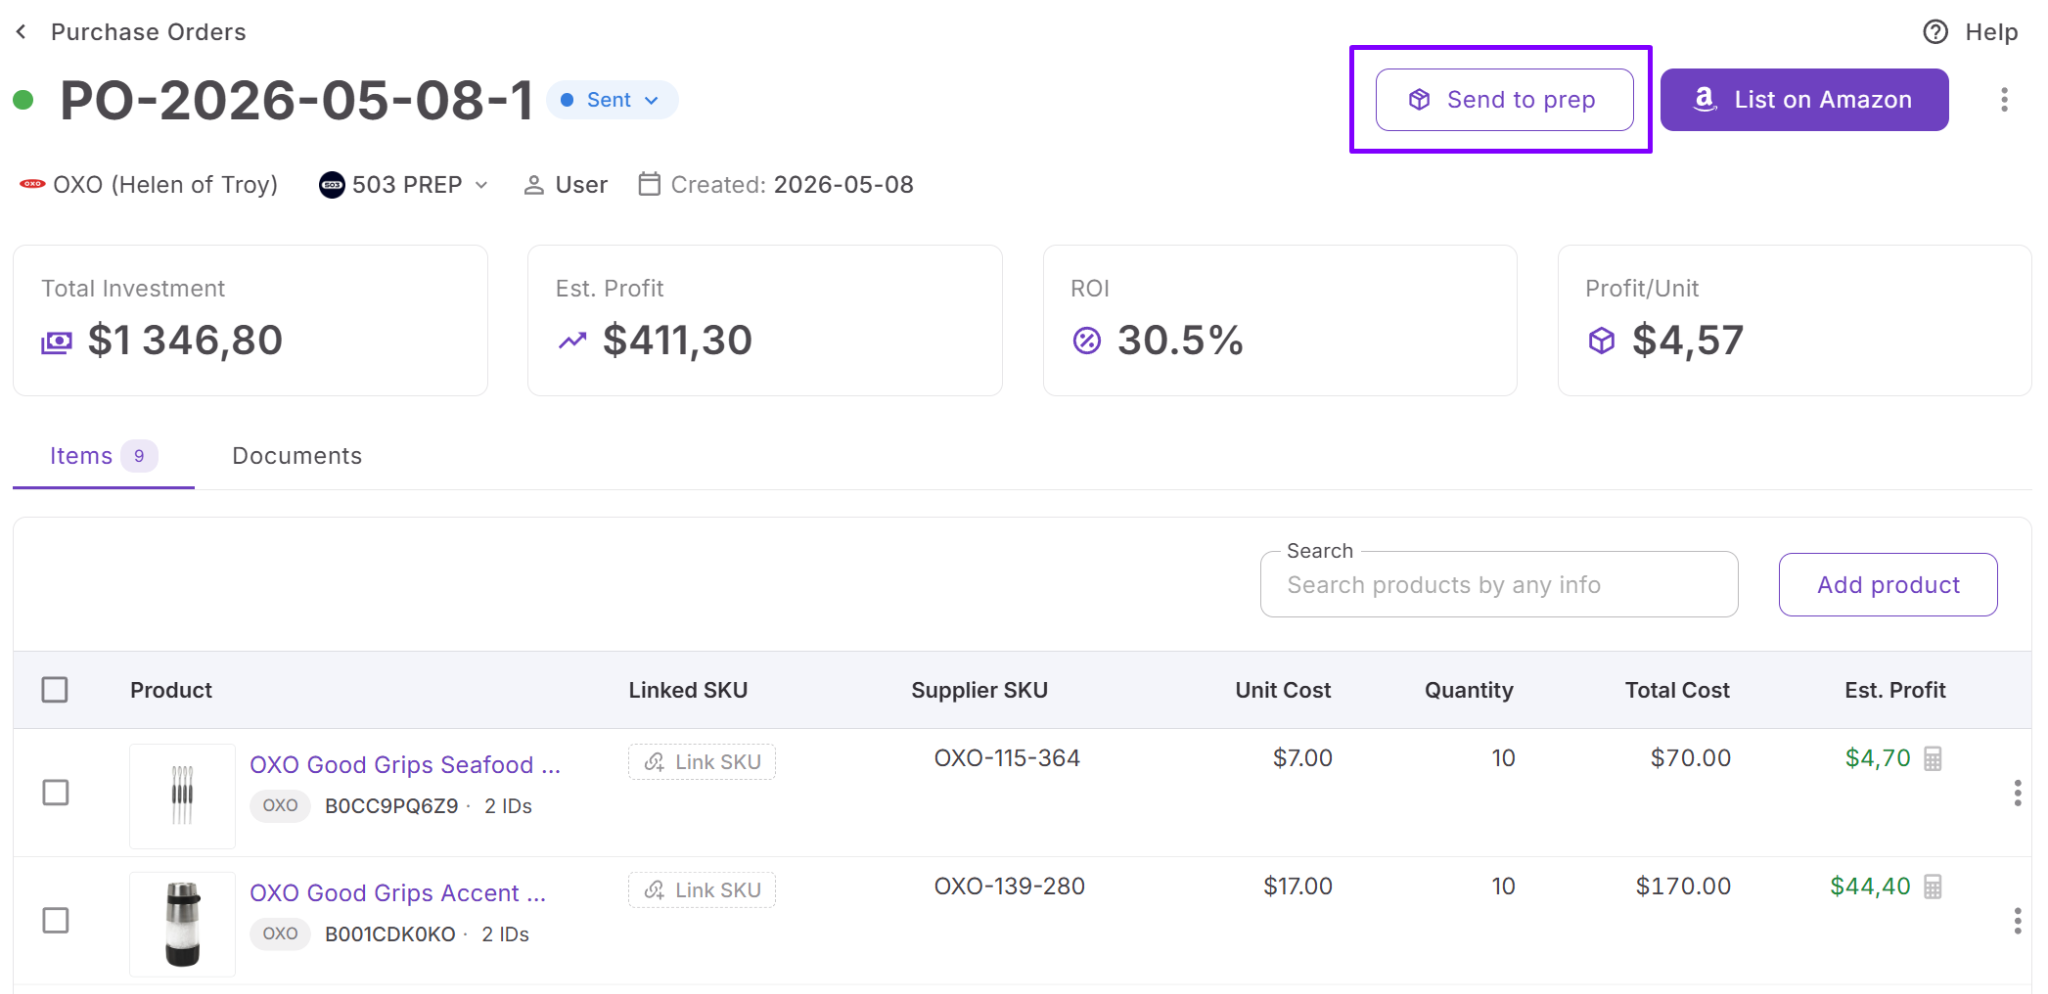
Task: Switch to the Items tab
Action: point(103,456)
